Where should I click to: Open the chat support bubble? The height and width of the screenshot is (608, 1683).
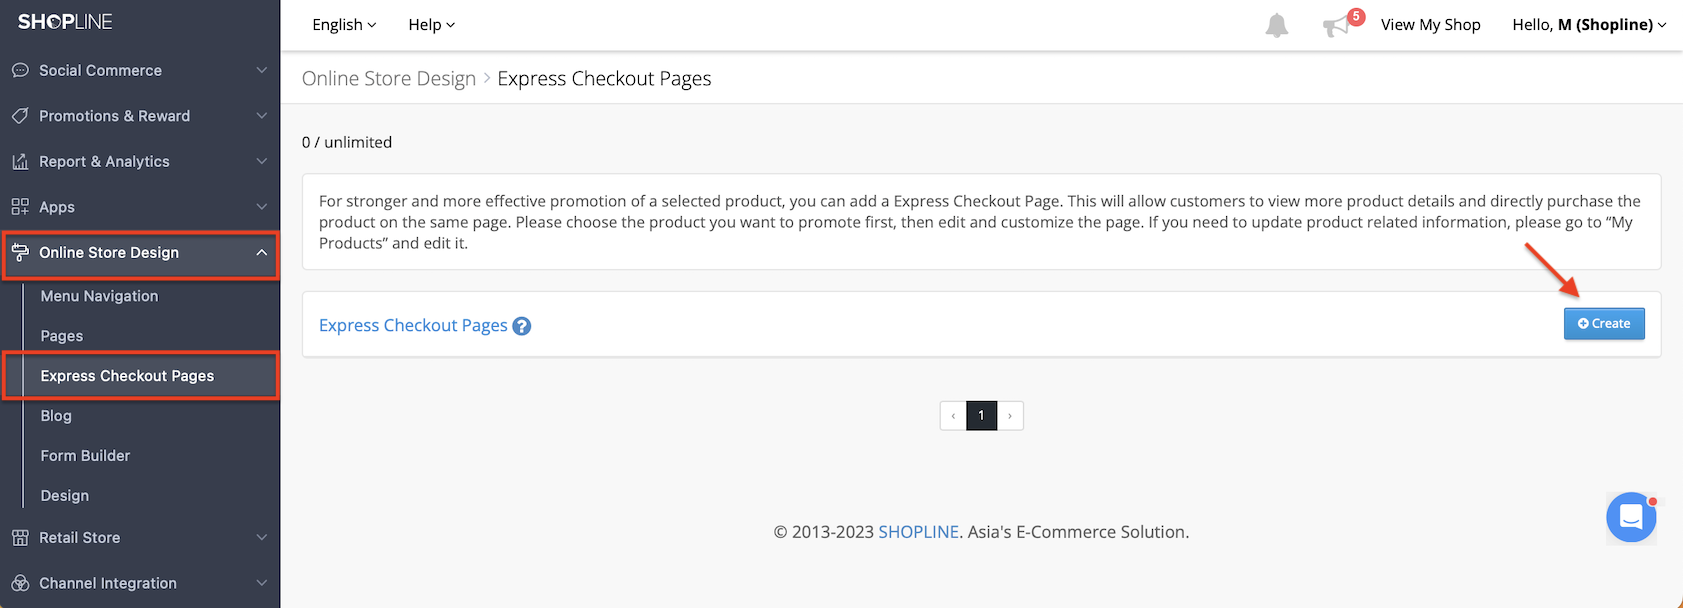point(1630,517)
